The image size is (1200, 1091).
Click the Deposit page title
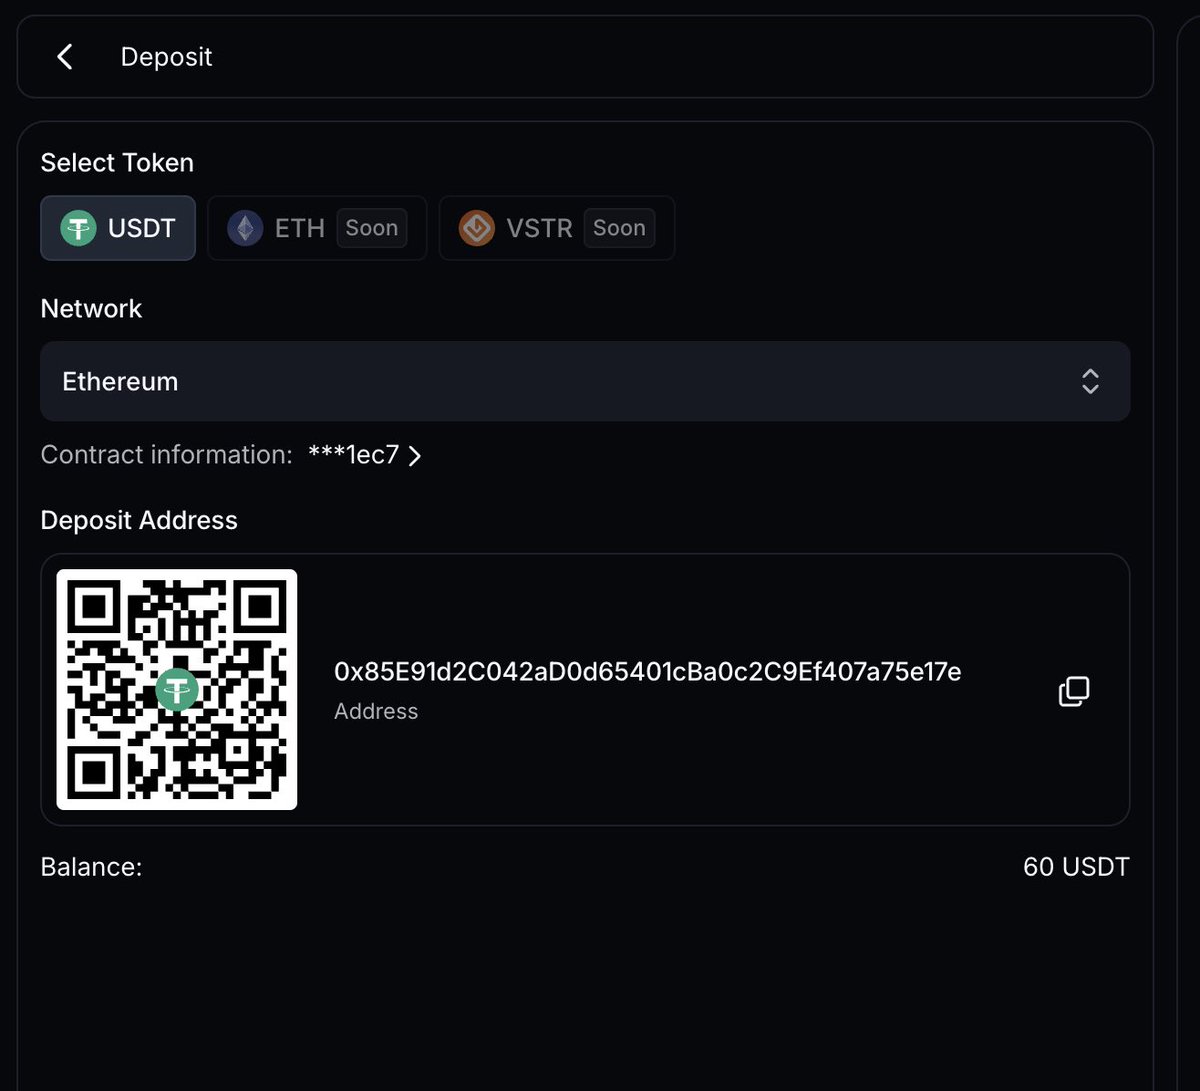(167, 57)
